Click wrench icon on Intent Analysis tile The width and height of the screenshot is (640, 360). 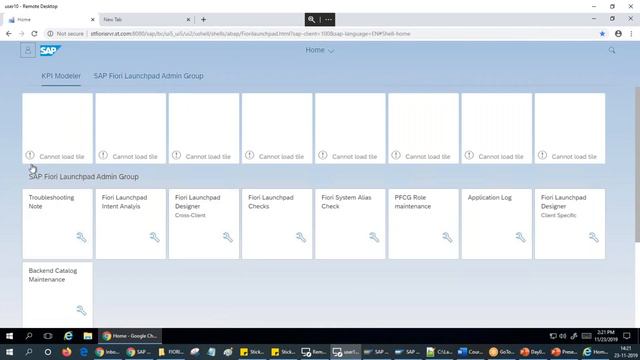pyautogui.click(x=154, y=238)
